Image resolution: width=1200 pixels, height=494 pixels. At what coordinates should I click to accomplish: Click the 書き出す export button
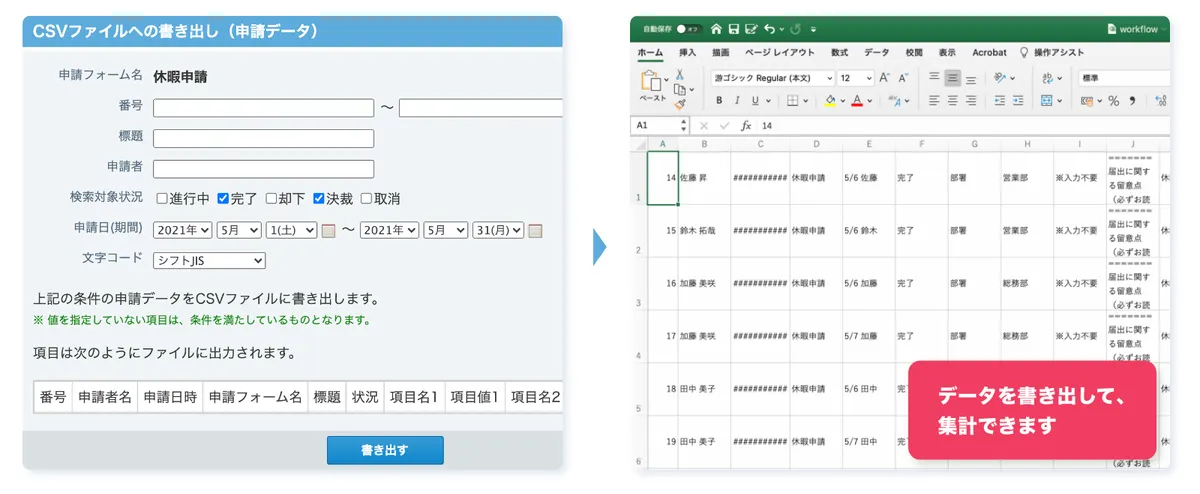point(385,450)
